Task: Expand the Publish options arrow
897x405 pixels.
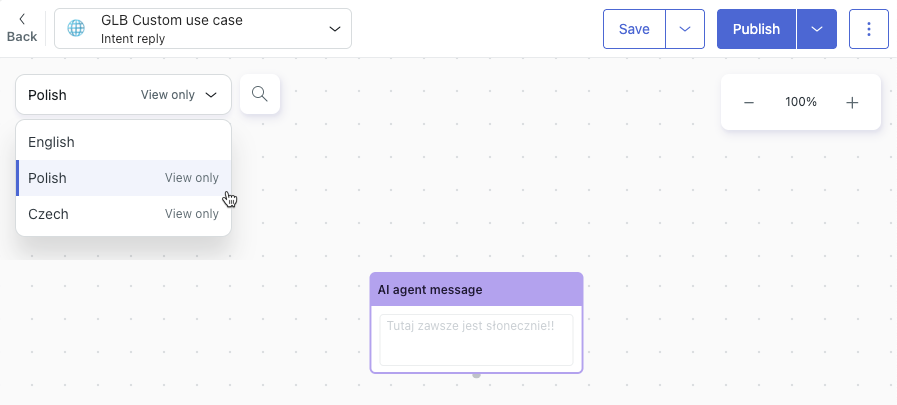Action: pyautogui.click(x=817, y=29)
